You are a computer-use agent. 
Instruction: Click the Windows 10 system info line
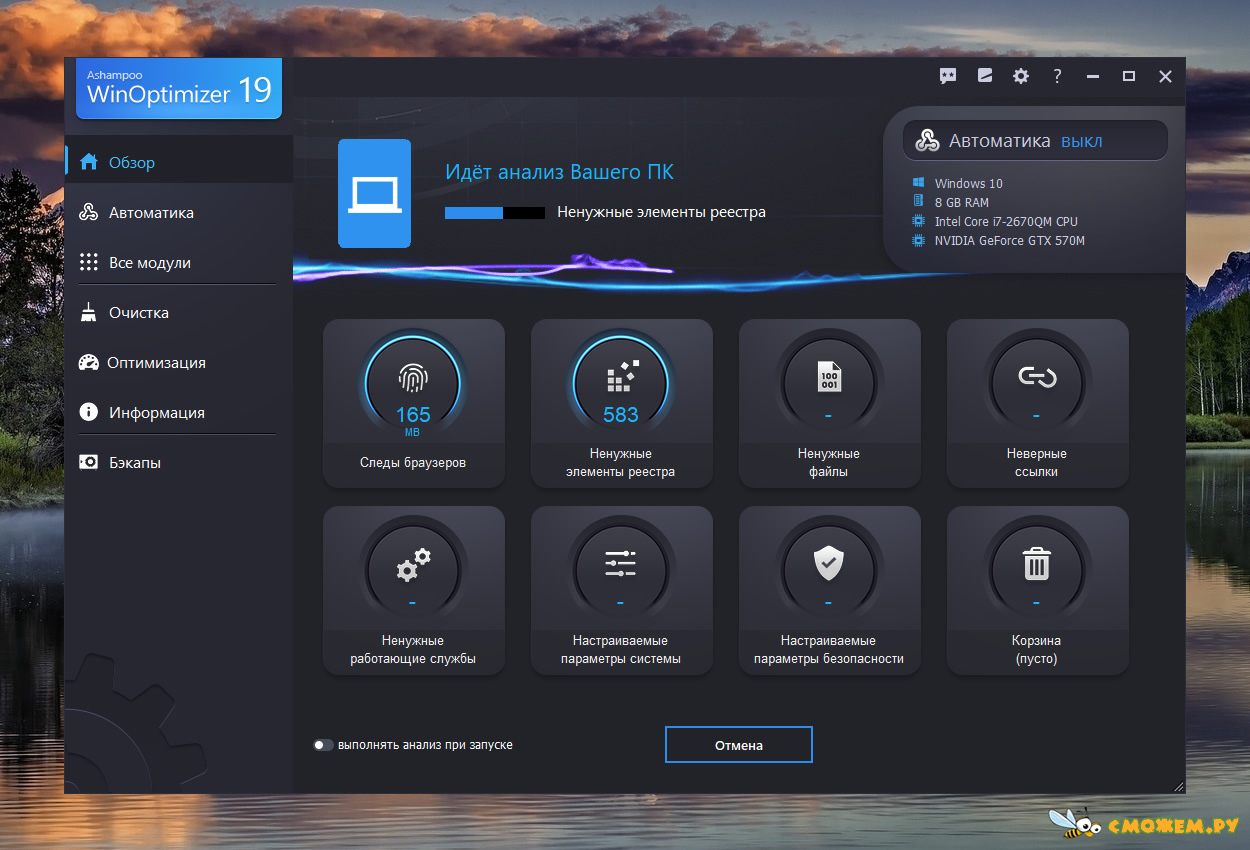click(x=957, y=183)
